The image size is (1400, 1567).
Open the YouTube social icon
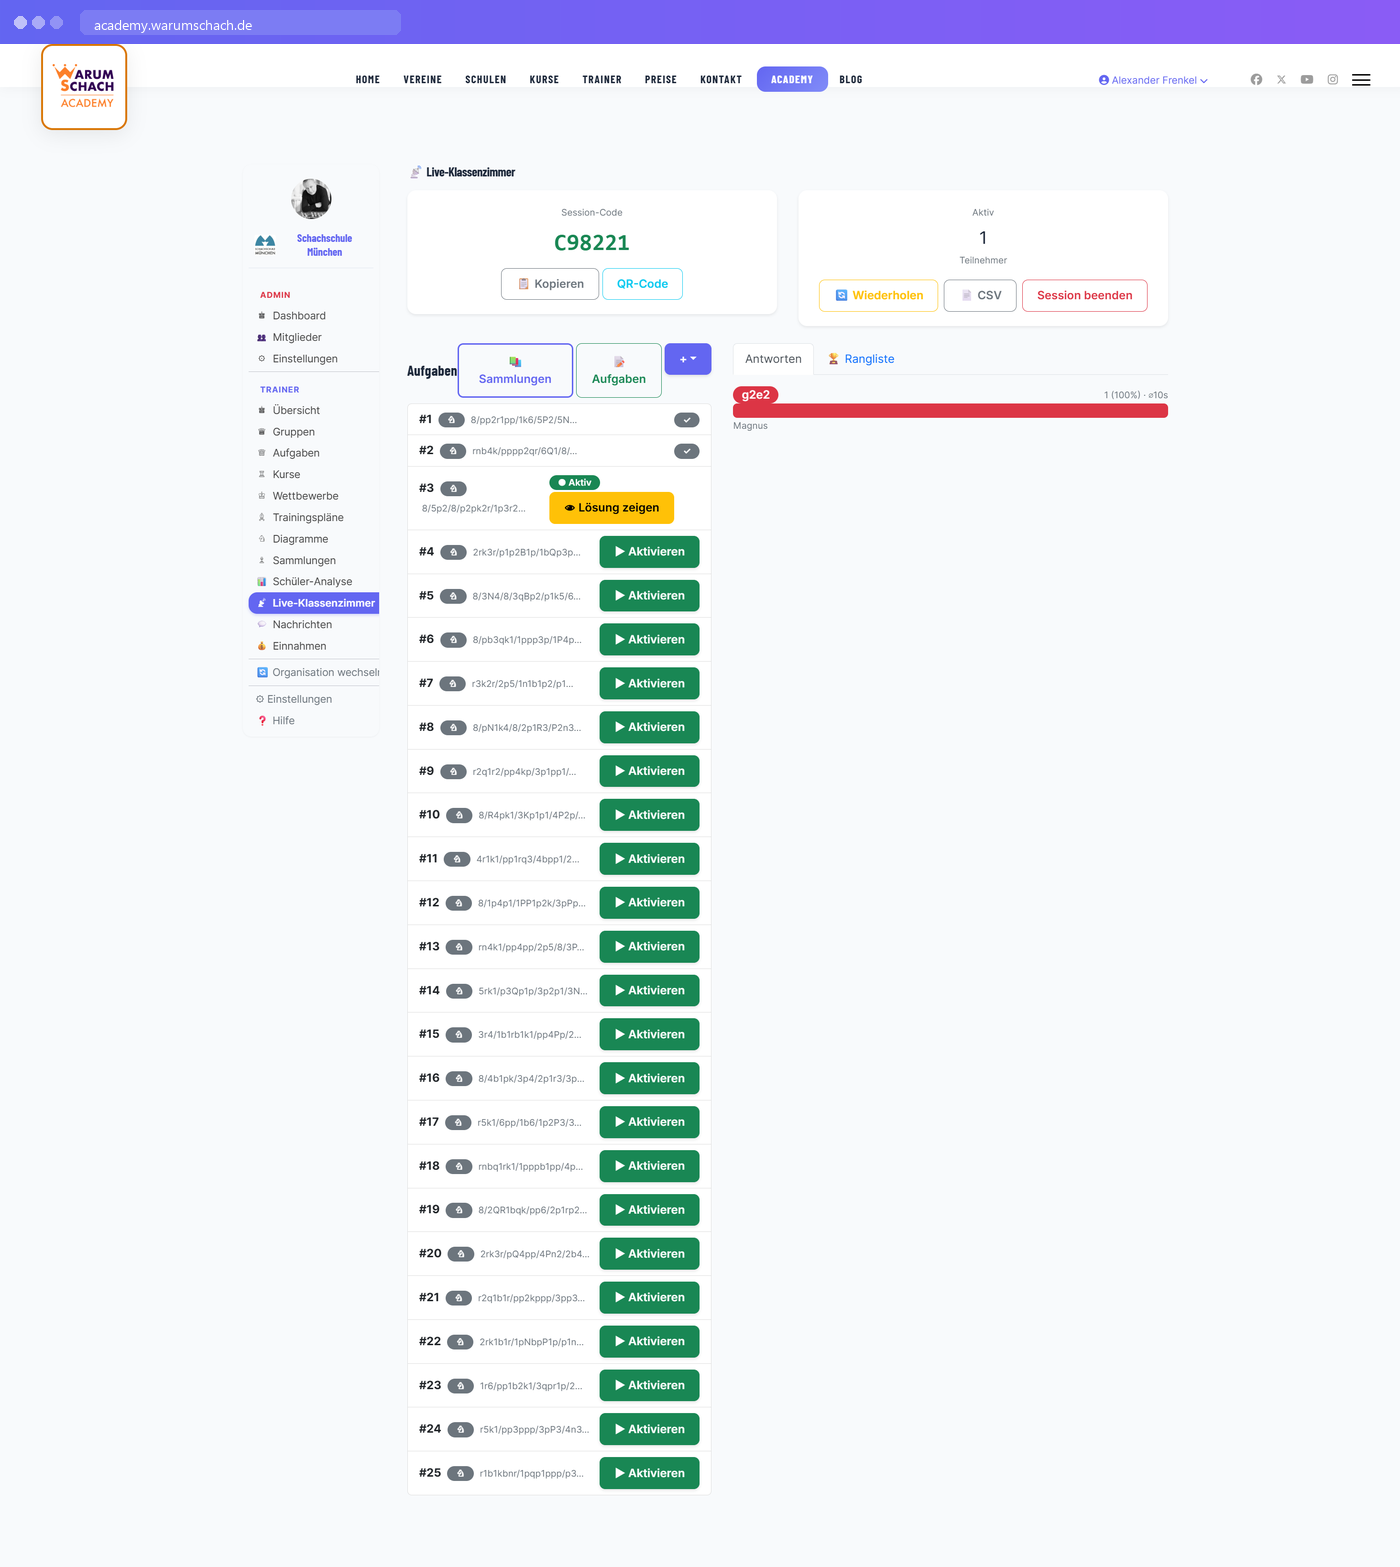coord(1307,80)
